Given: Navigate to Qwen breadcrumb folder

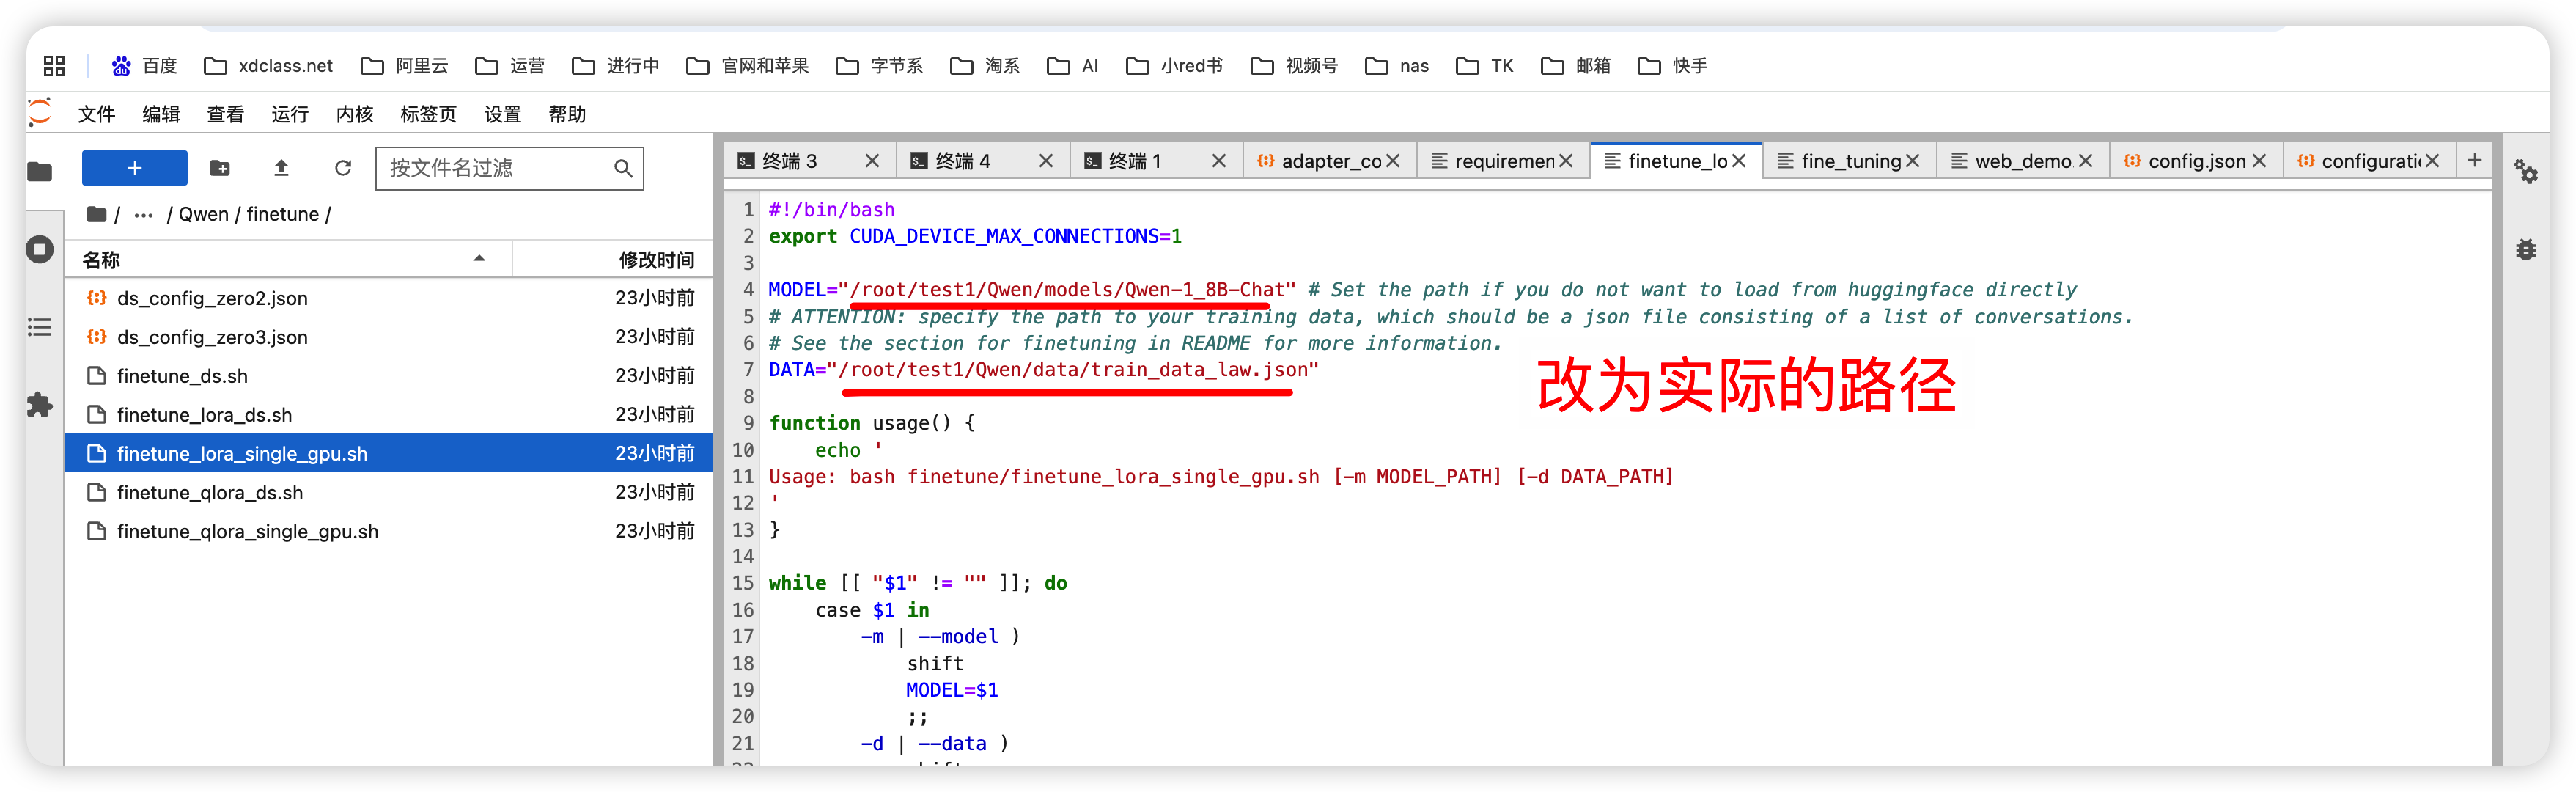Looking at the screenshot, I should pos(203,215).
